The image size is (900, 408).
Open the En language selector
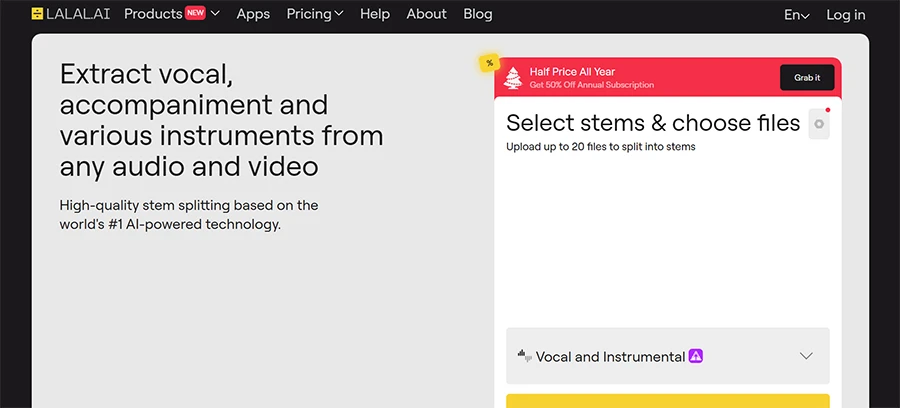[x=797, y=15]
